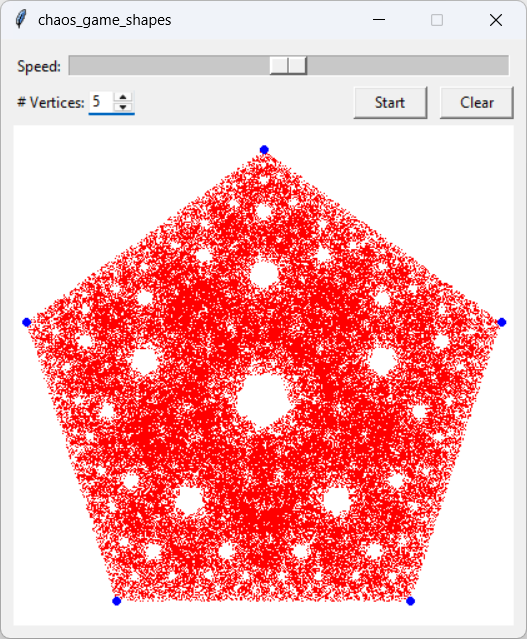Click the bottom-left blue vertex dot
527x639 pixels.
[117, 601]
